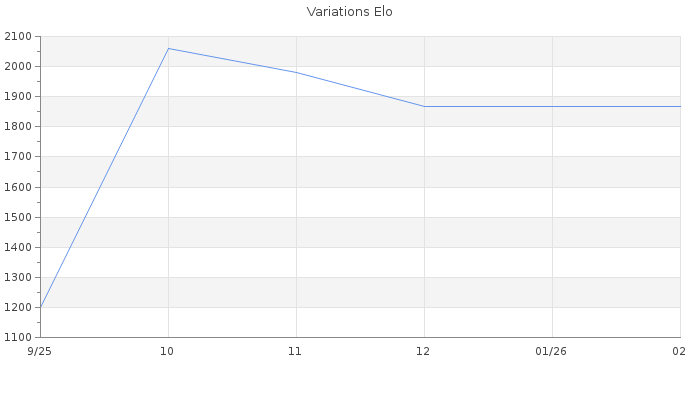Click the "11" x-axis month label
This screenshot has height=400, width=700.
point(296,351)
